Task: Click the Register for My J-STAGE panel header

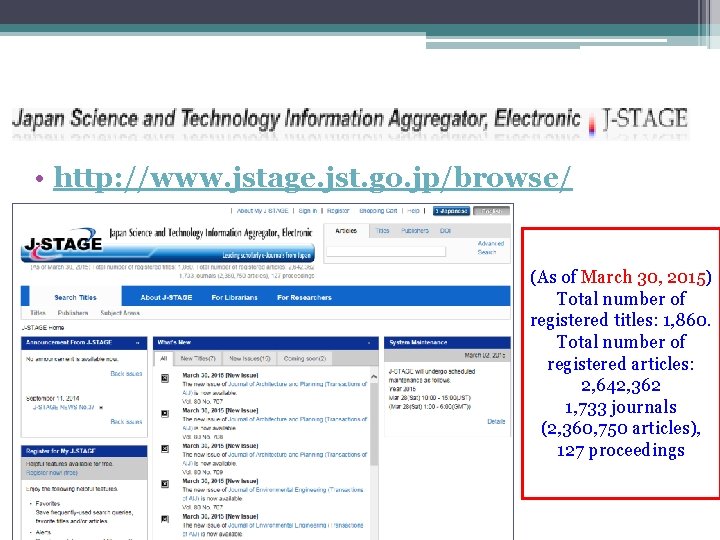Action: pos(84,451)
